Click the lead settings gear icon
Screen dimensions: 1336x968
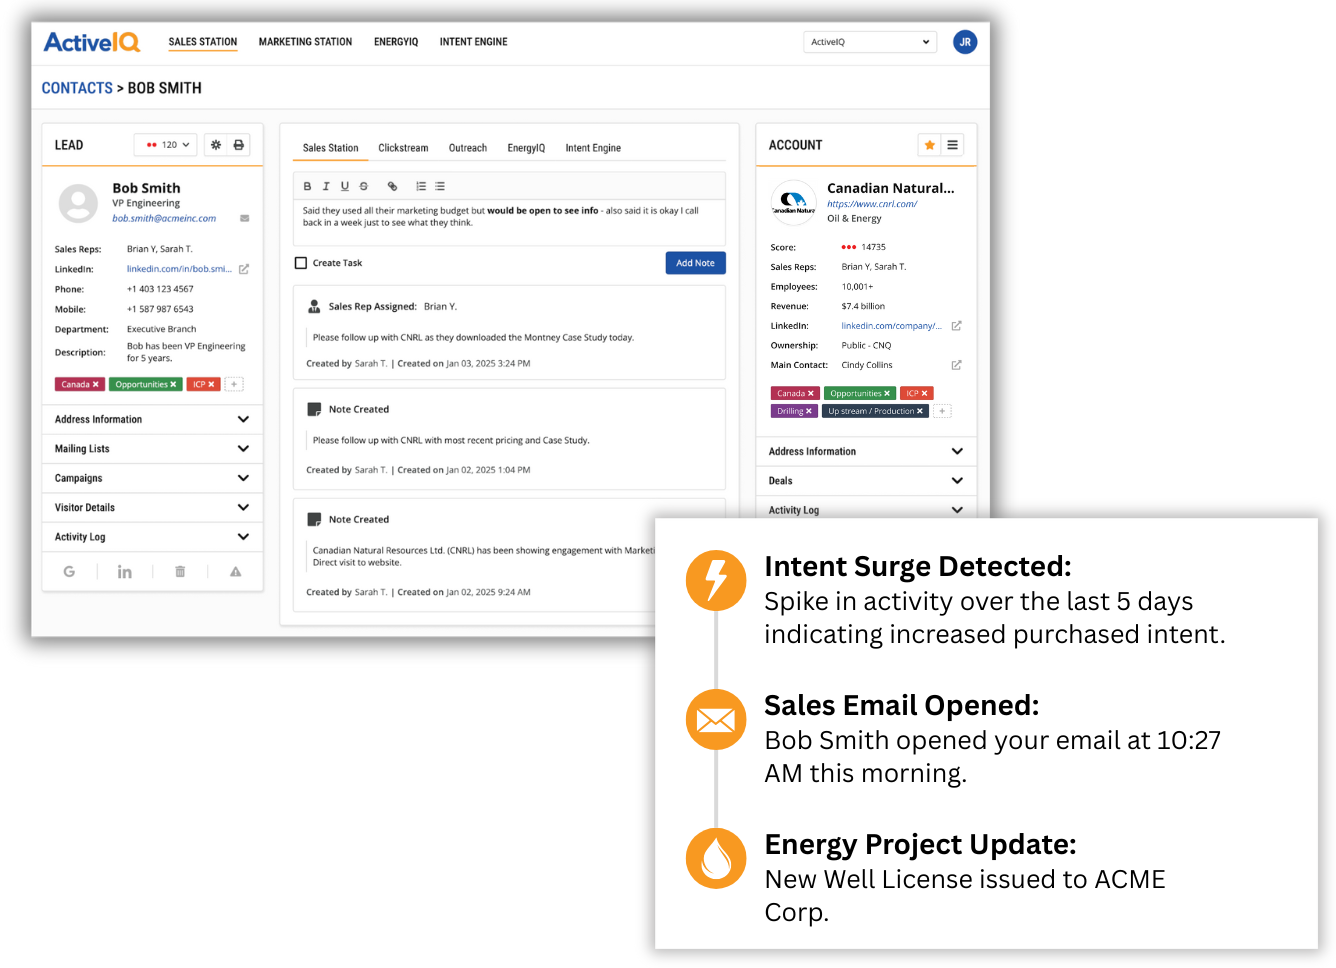click(x=216, y=145)
